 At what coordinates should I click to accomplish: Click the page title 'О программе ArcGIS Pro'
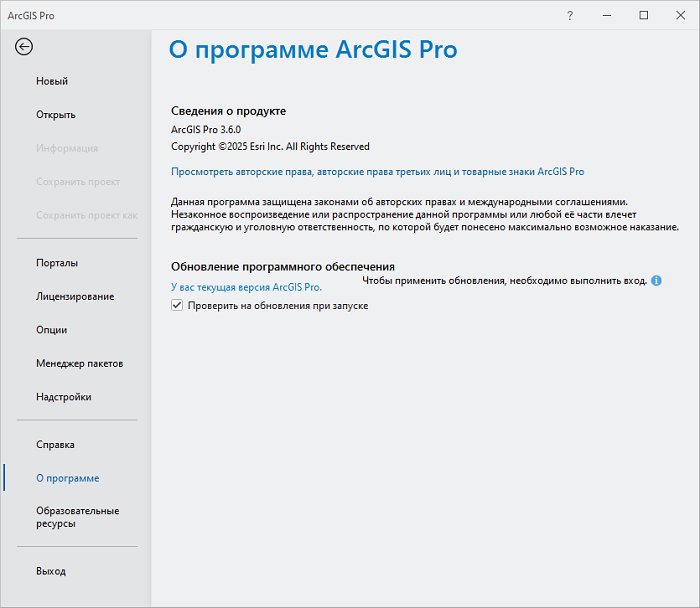(x=313, y=50)
